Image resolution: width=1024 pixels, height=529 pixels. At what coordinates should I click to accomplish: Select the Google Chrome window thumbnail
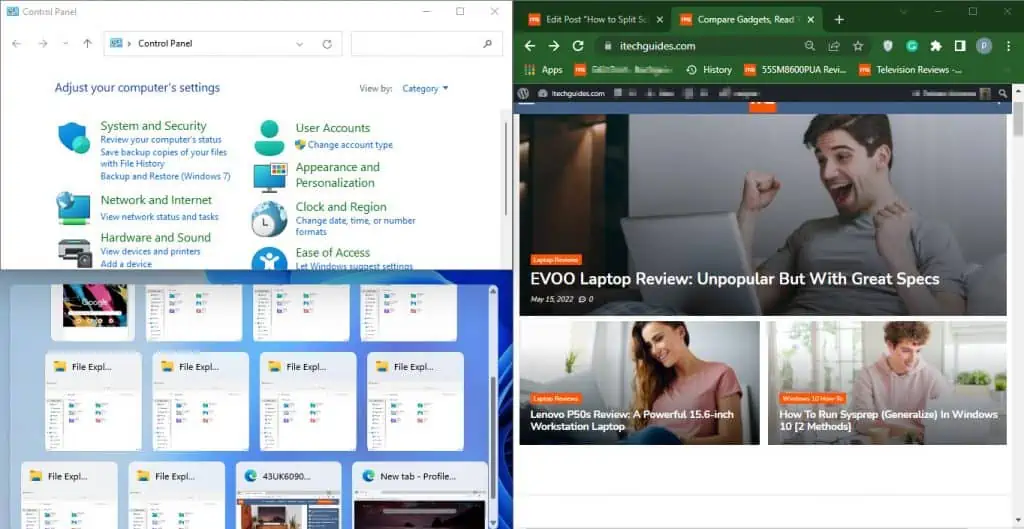click(93, 312)
